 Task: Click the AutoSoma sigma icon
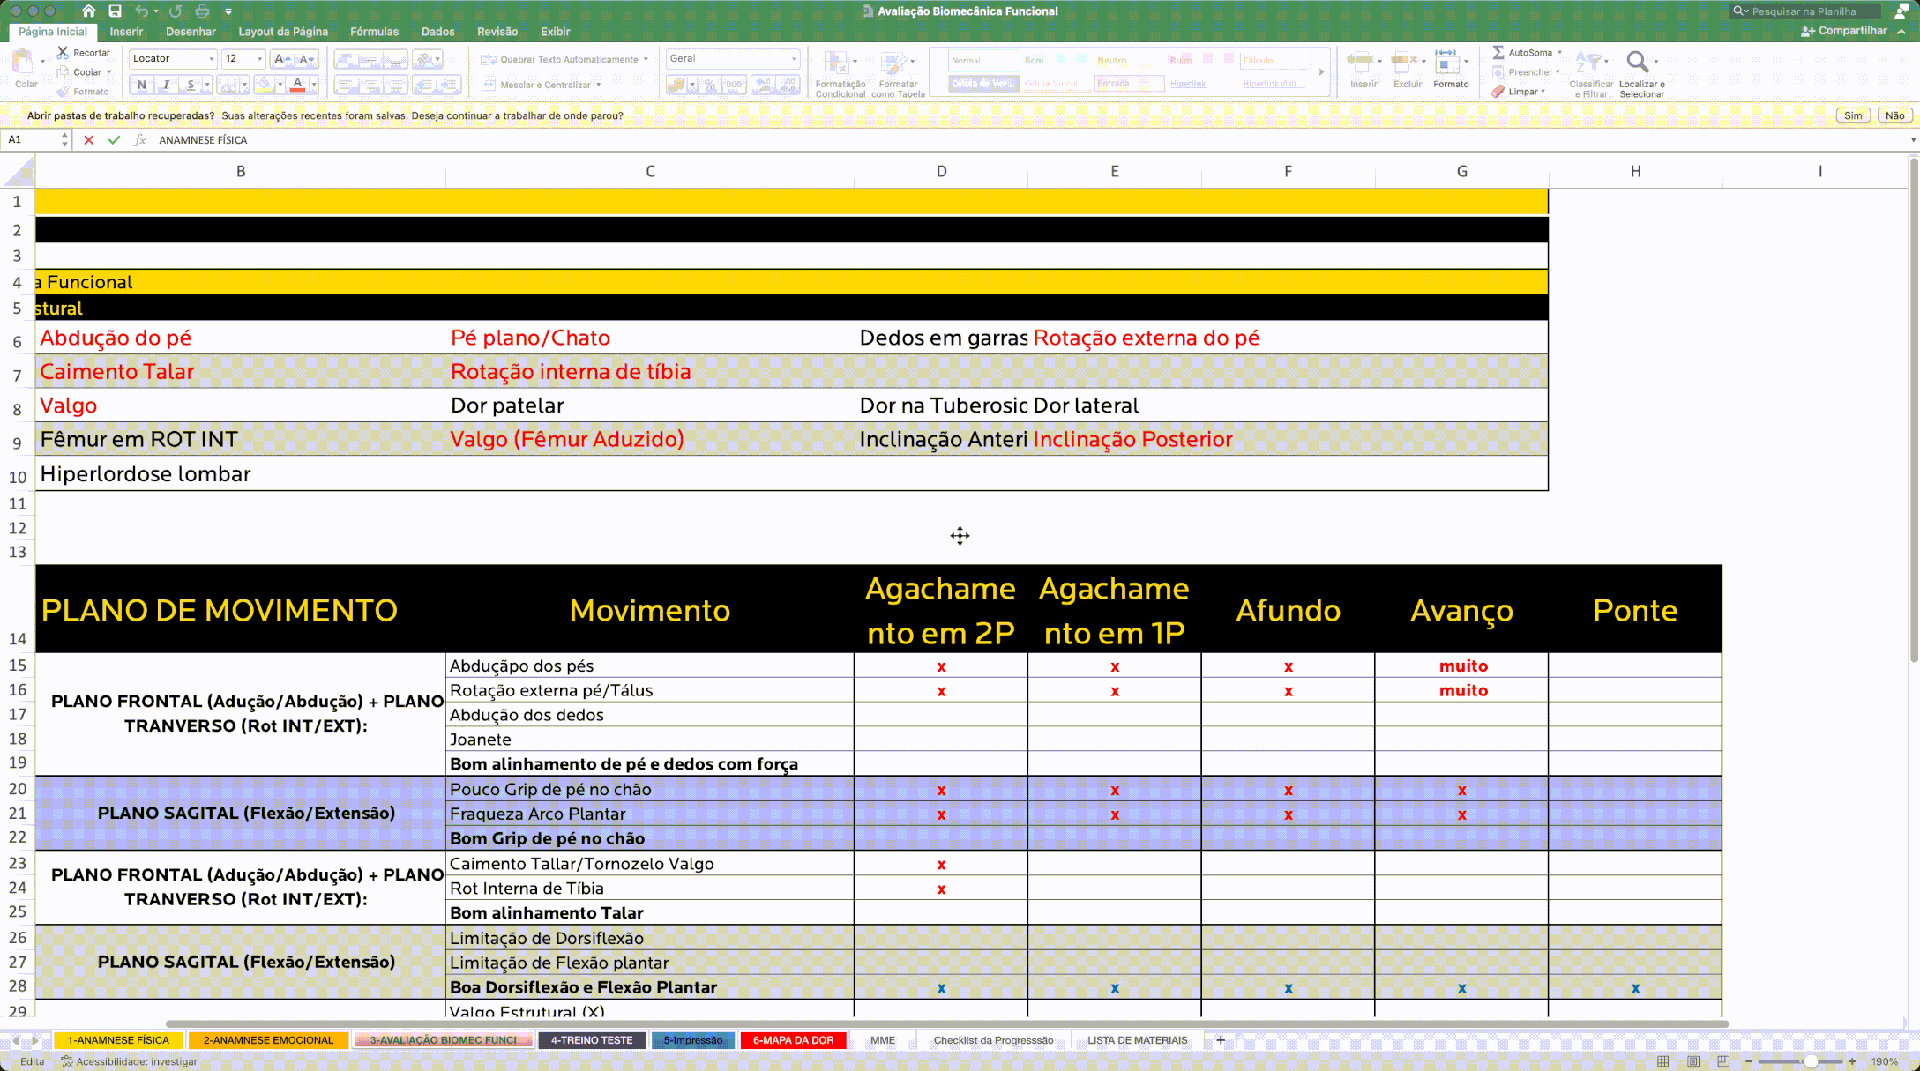pyautogui.click(x=1498, y=52)
